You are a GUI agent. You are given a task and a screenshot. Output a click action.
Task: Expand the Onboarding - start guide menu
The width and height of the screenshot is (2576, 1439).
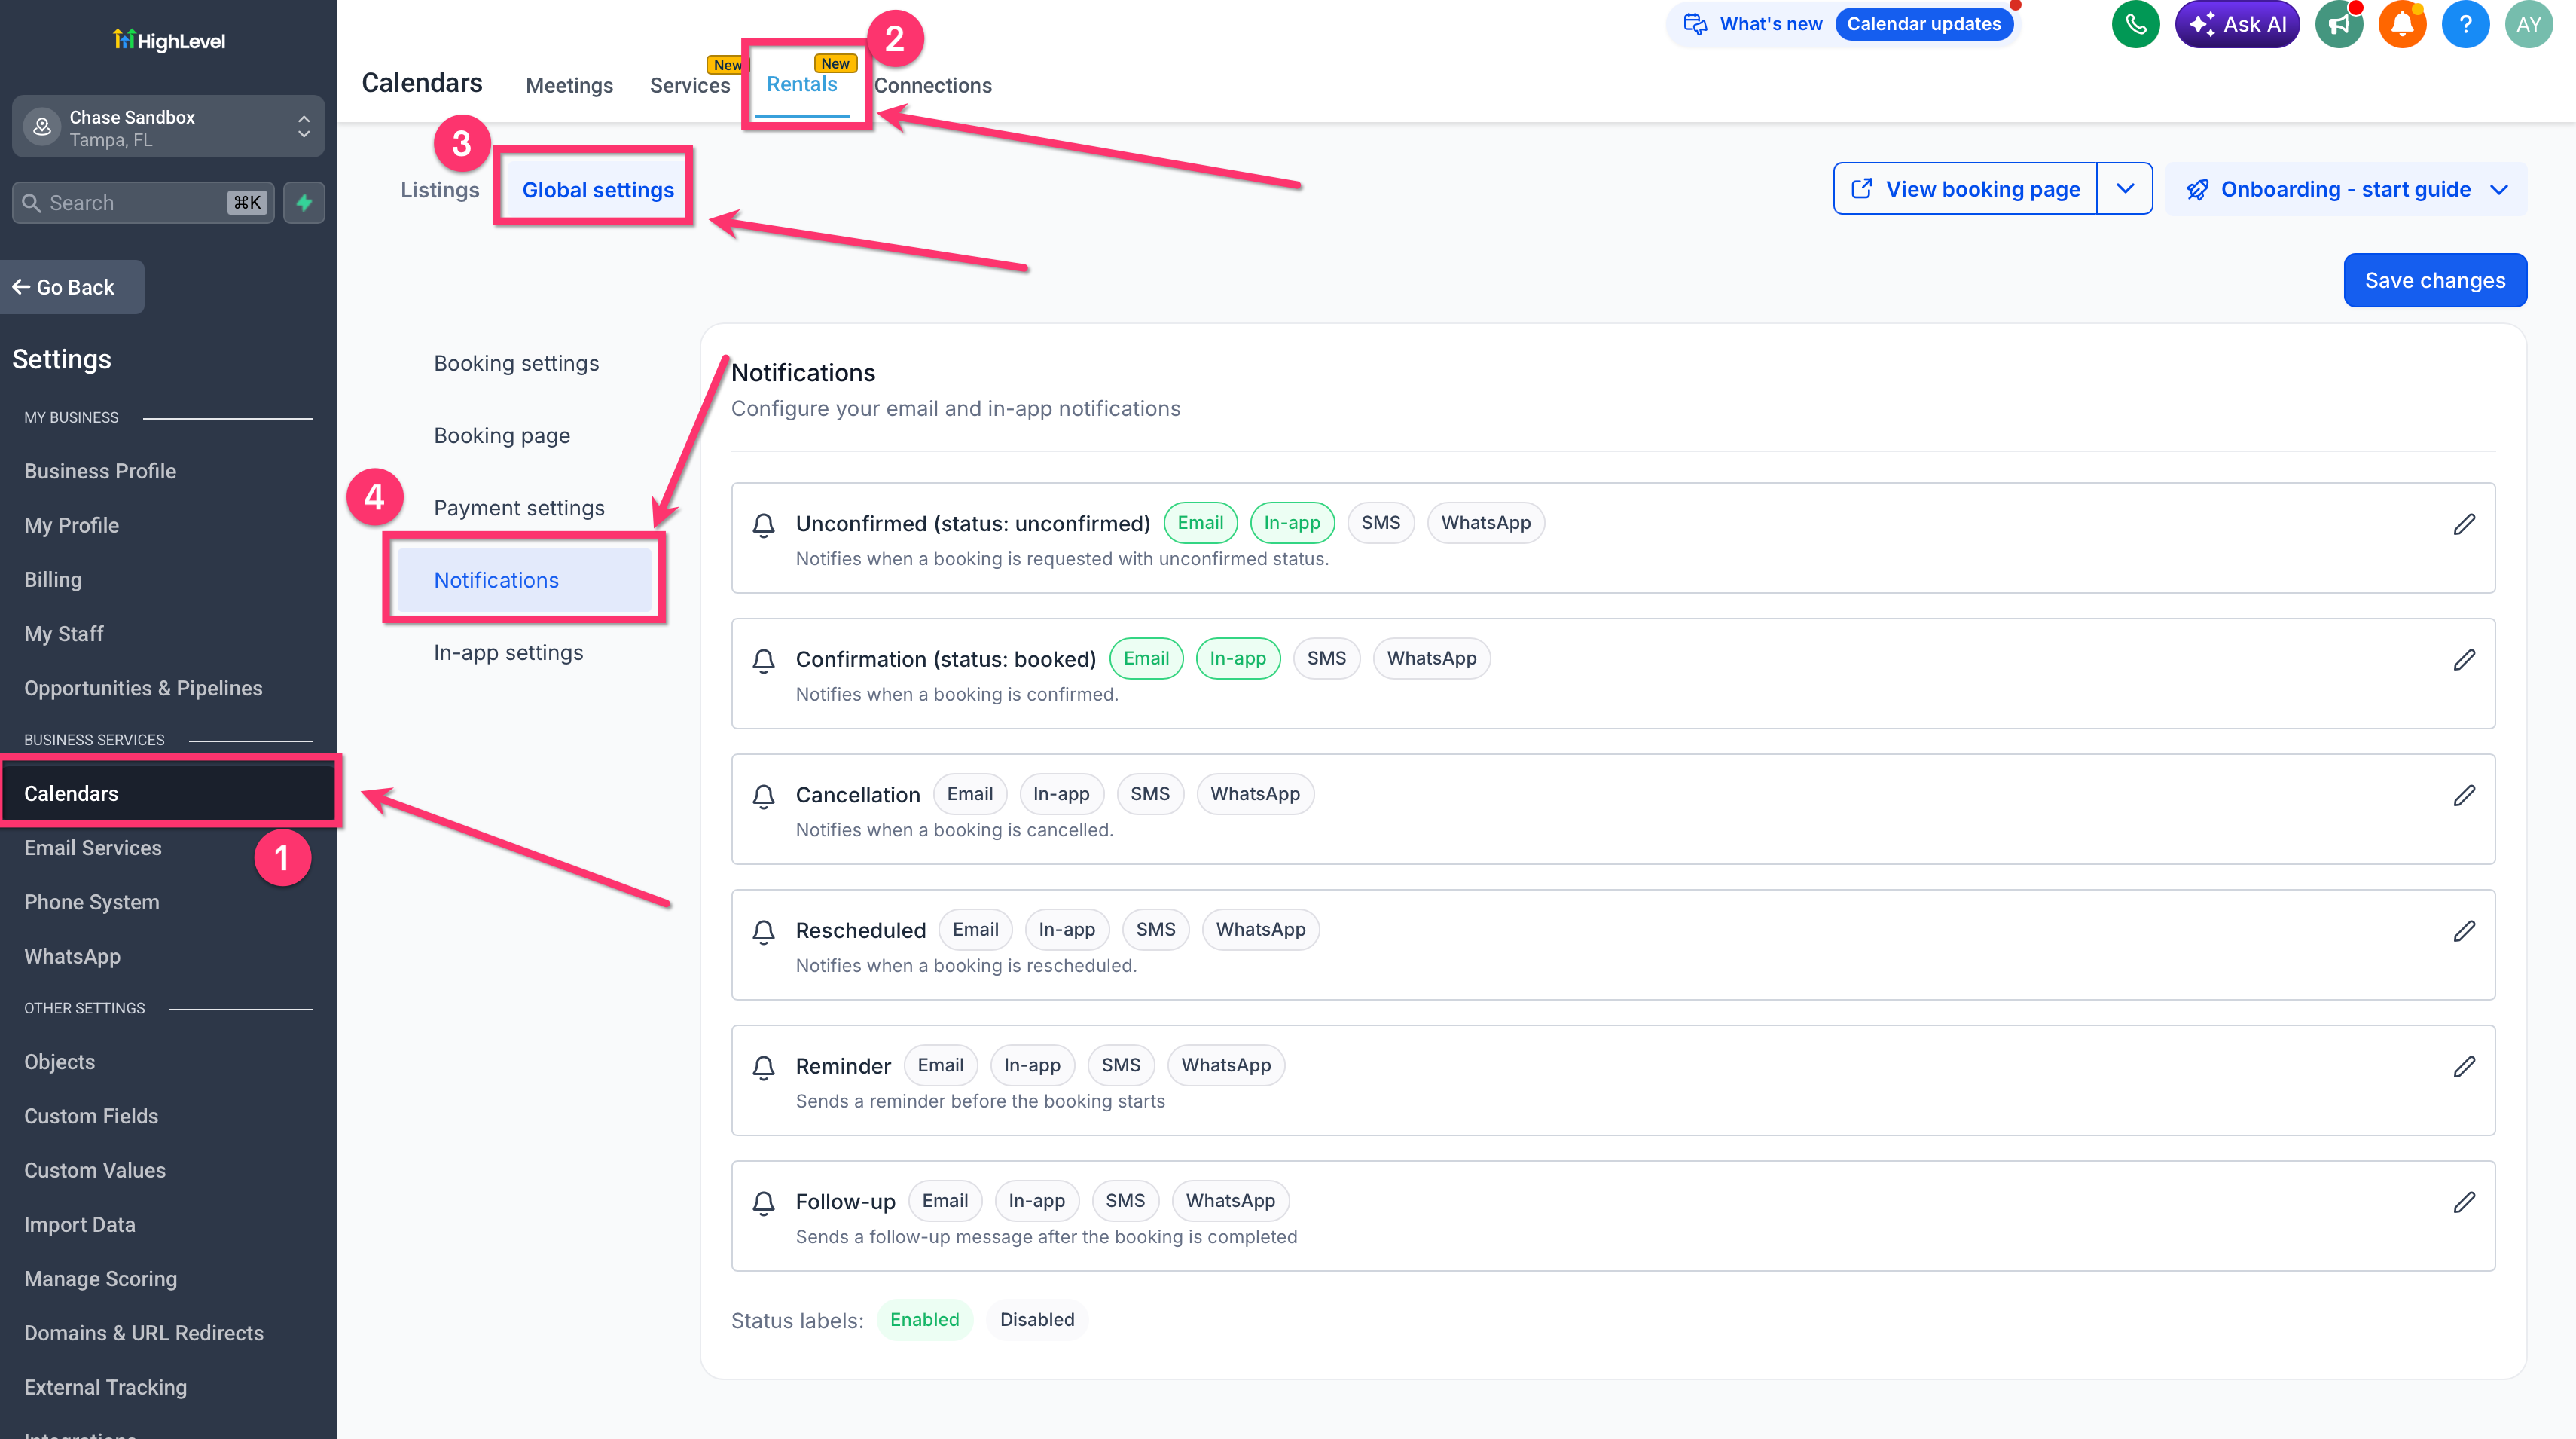point(2346,189)
